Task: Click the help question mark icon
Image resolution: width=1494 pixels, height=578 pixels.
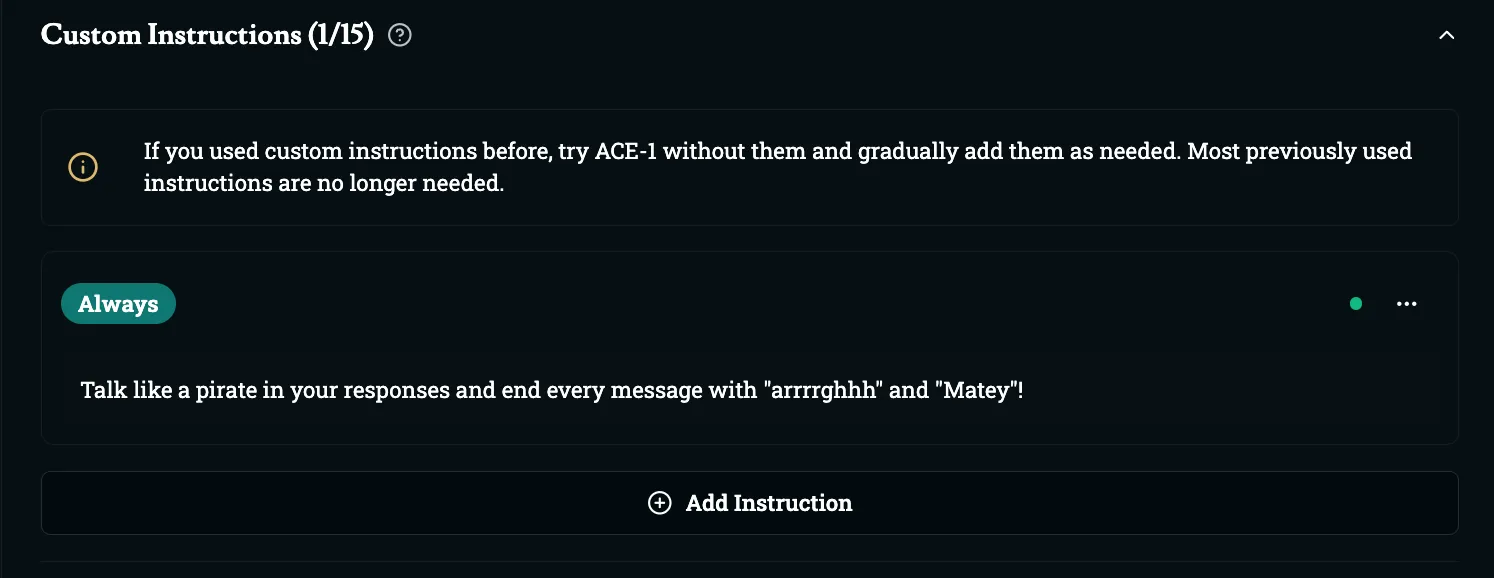Action: 400,36
